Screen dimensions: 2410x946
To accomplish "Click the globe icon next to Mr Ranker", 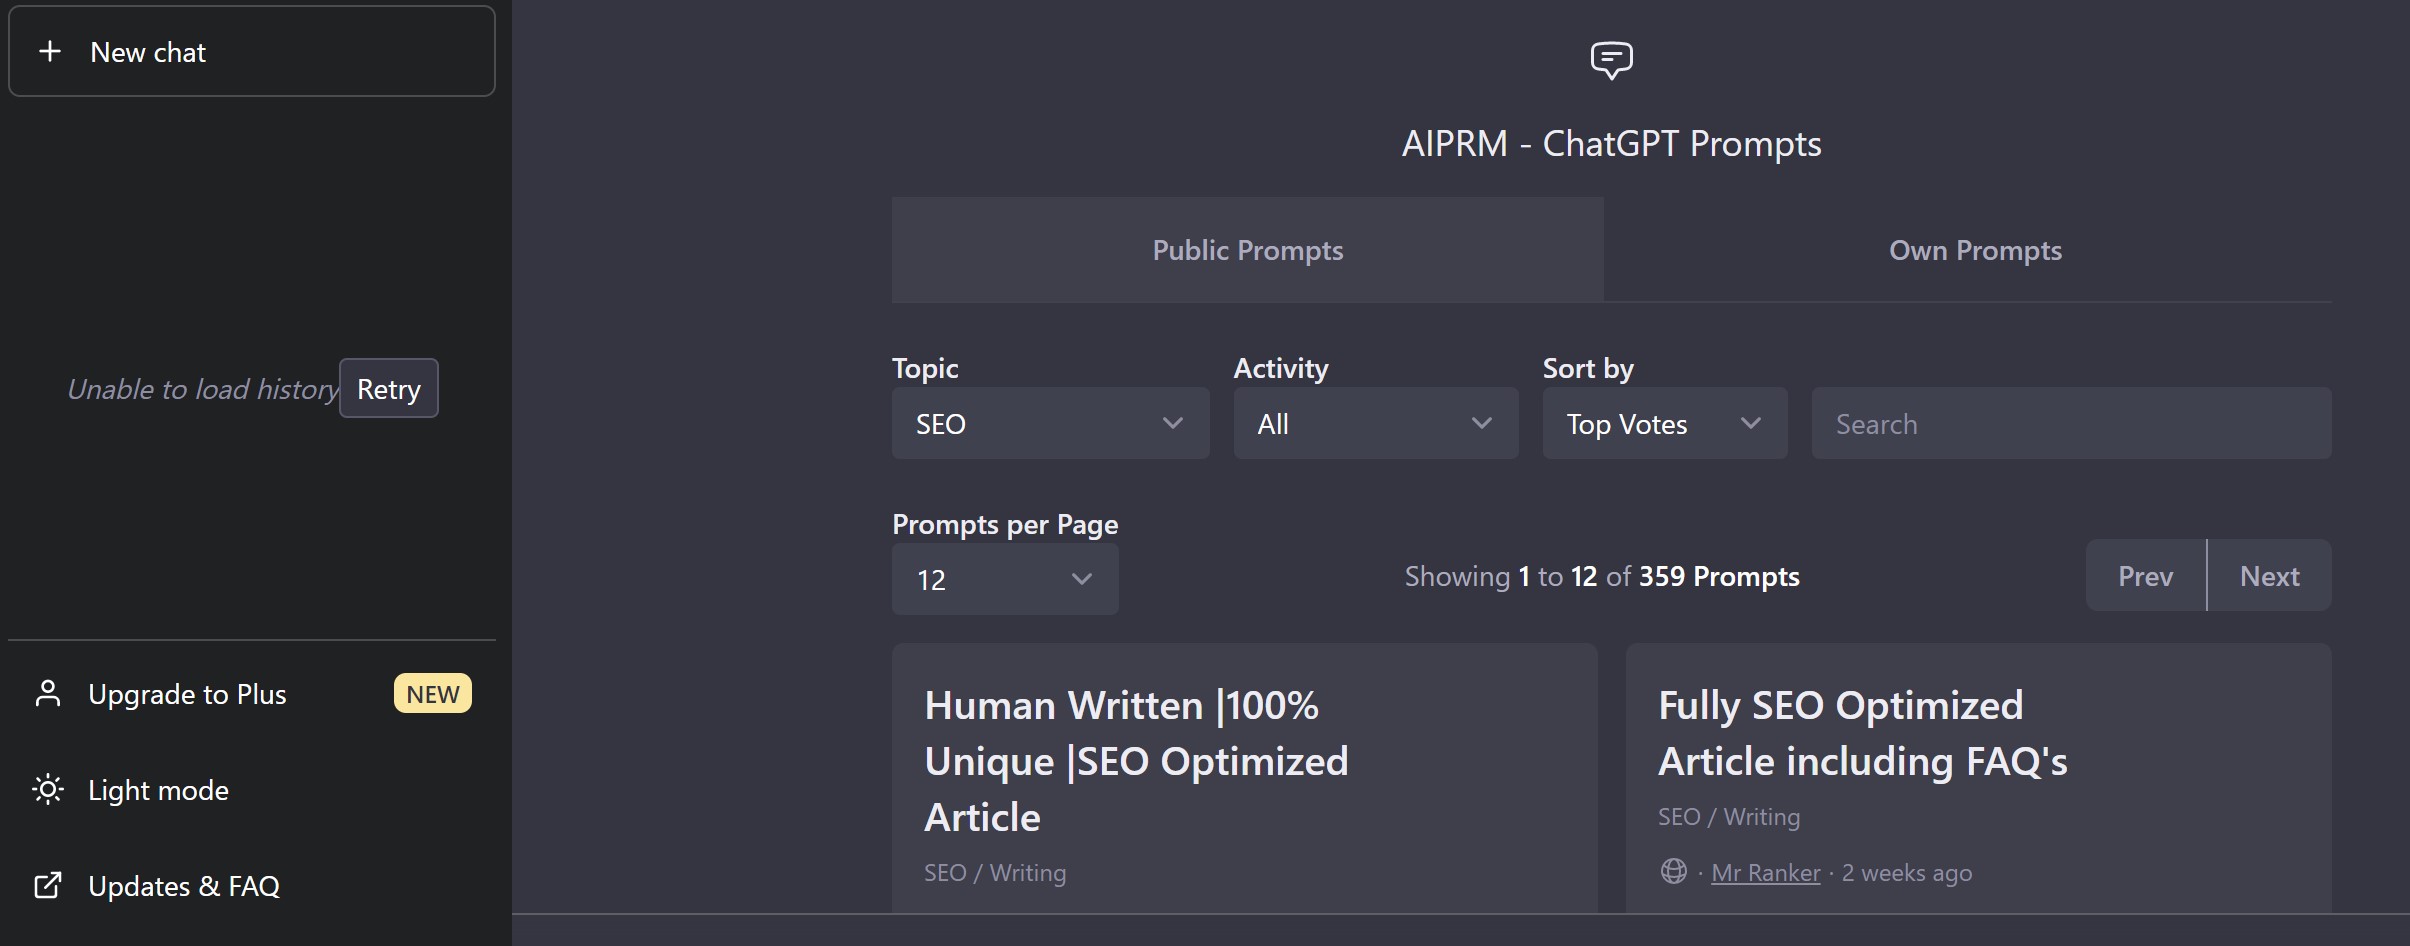I will click(1673, 872).
